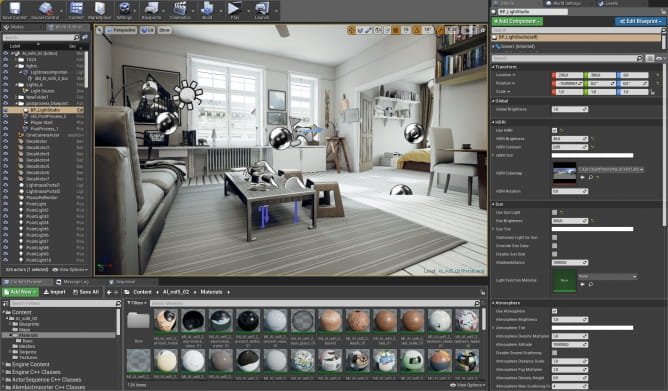Click the Import button in Content Browser
The width and height of the screenshot is (668, 391).
coord(55,292)
